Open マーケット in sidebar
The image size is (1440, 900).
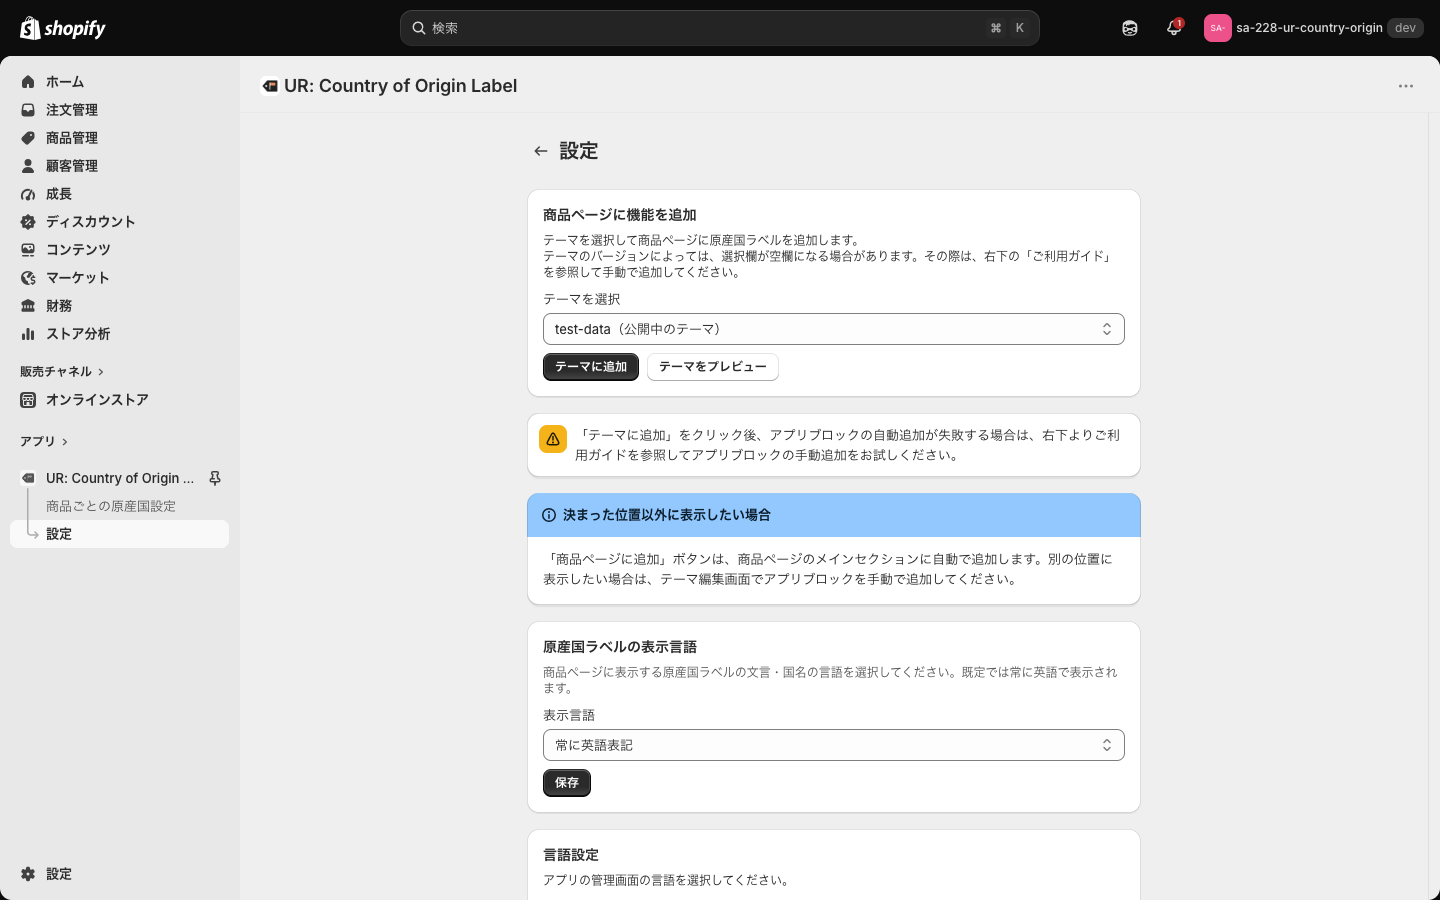119,278
